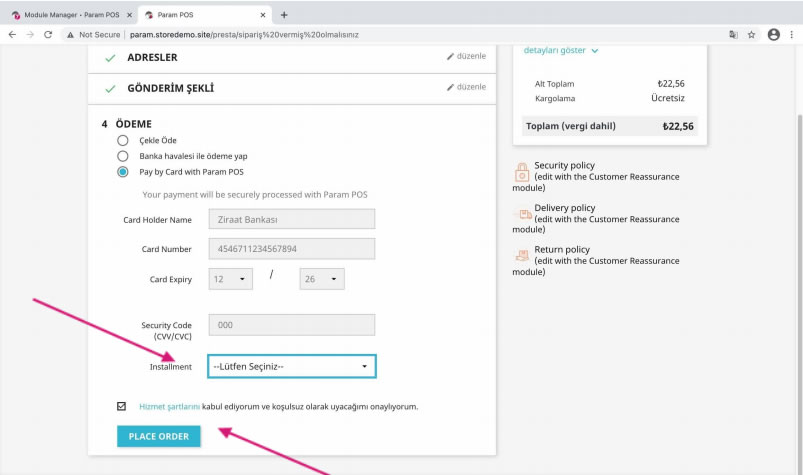Viewport: 803px width, 475px height.
Task: Click the Not Secure warning icon
Action: 70,35
